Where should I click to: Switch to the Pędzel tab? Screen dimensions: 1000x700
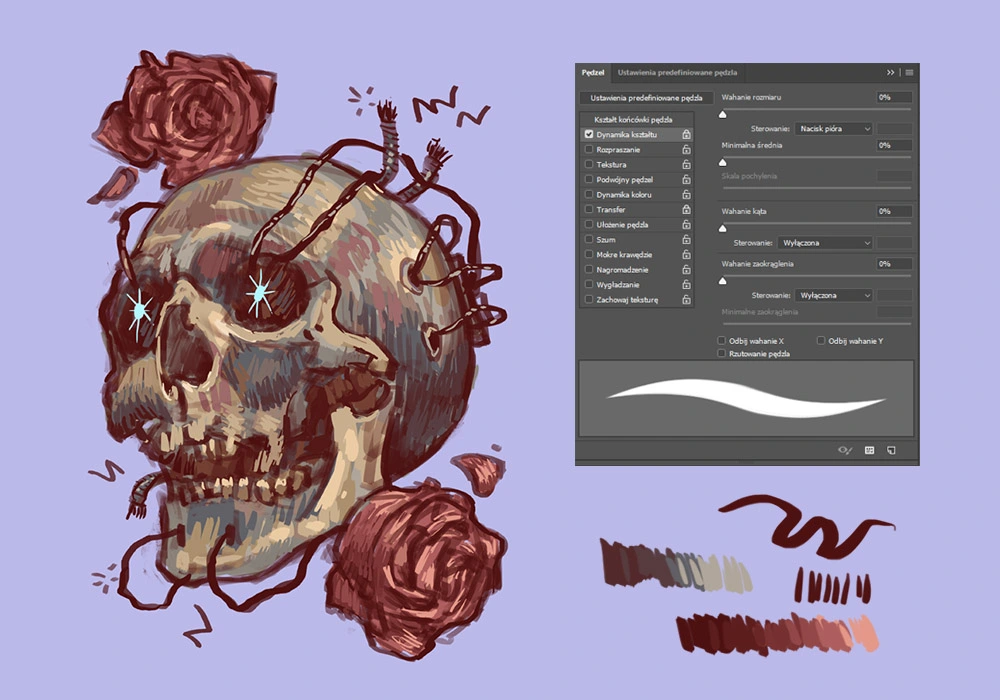pyautogui.click(x=593, y=73)
